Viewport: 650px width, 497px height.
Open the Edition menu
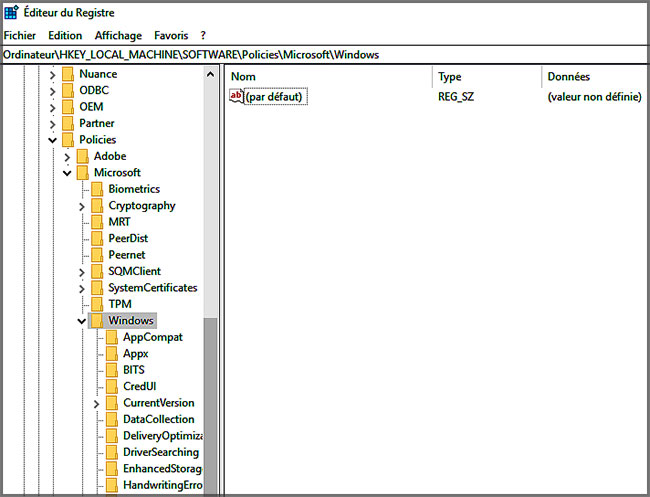tap(65, 36)
